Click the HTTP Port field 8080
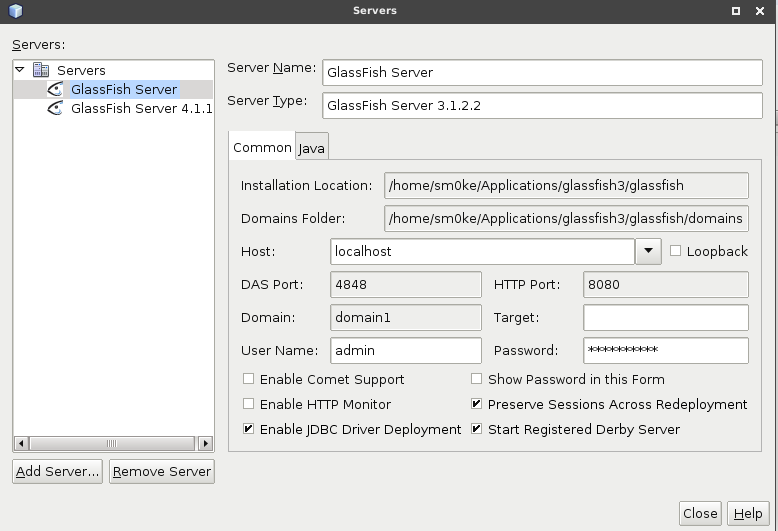This screenshot has width=778, height=531. (666, 284)
